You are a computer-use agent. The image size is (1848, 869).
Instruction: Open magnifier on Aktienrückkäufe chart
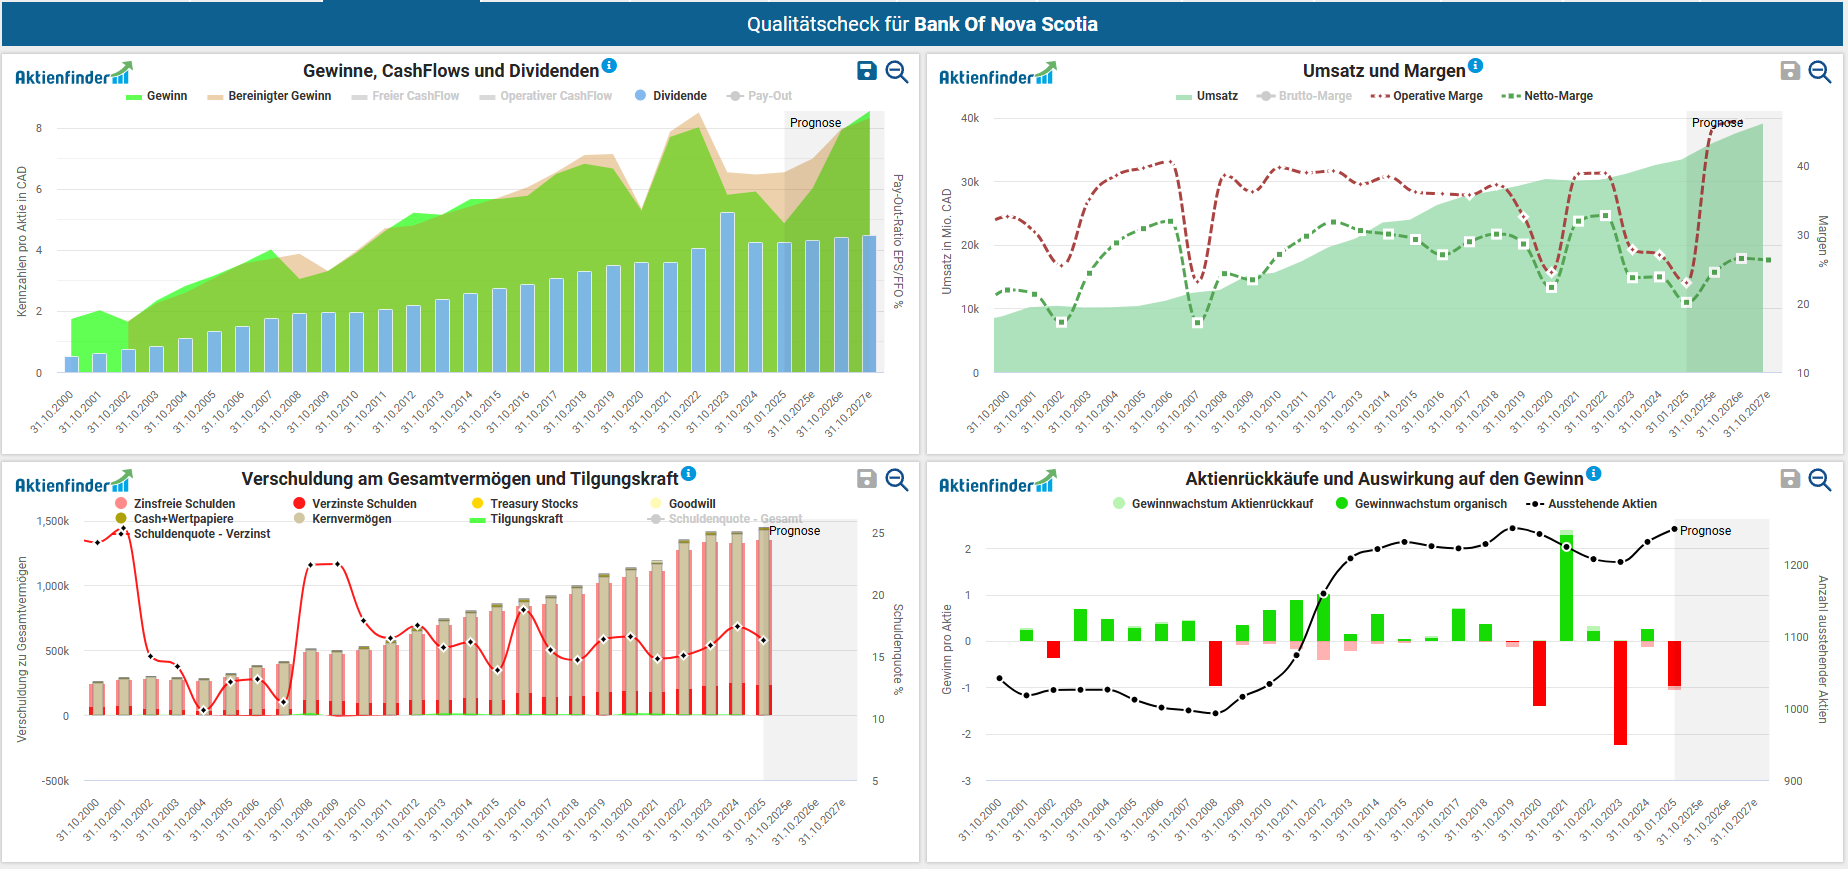click(x=1820, y=479)
